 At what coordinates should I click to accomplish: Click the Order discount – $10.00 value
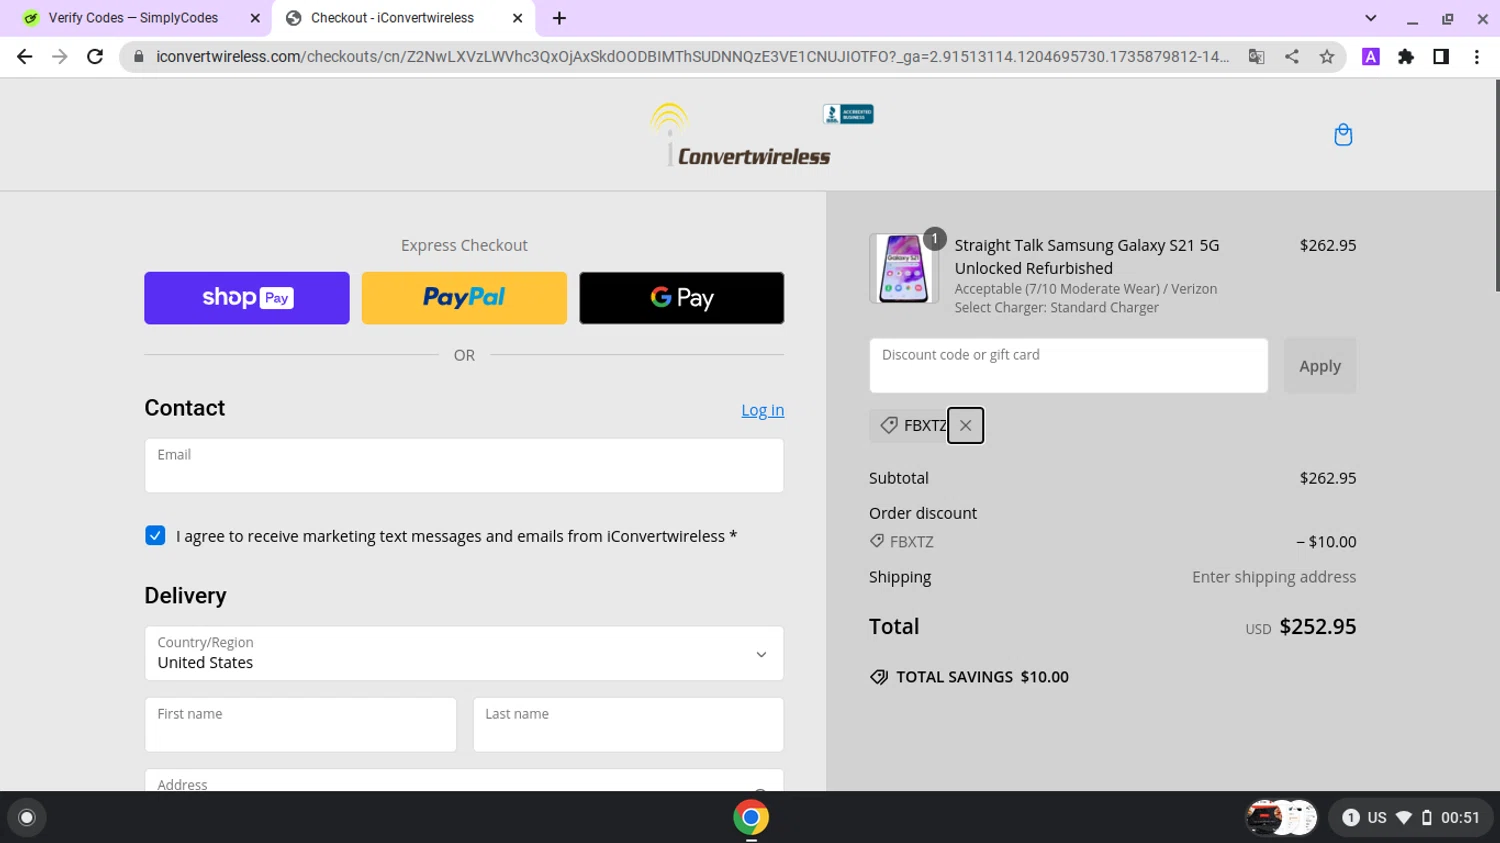(1326, 542)
